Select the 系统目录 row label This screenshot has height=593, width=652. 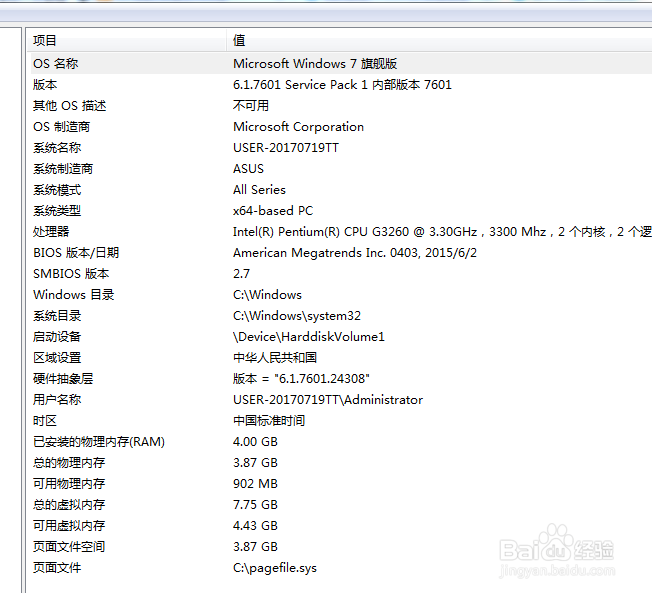[57, 316]
